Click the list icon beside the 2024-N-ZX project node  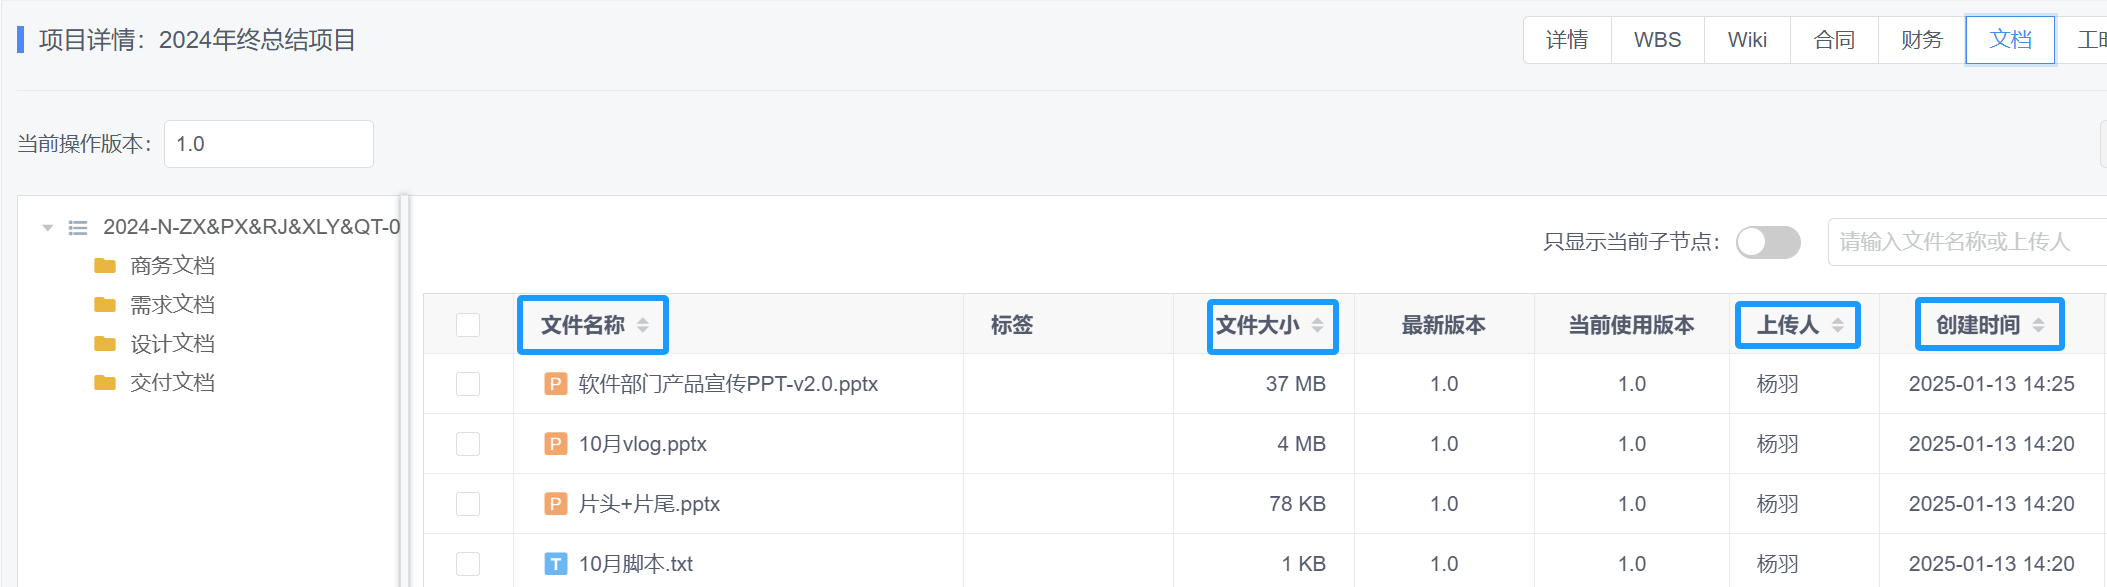pyautogui.click(x=78, y=228)
